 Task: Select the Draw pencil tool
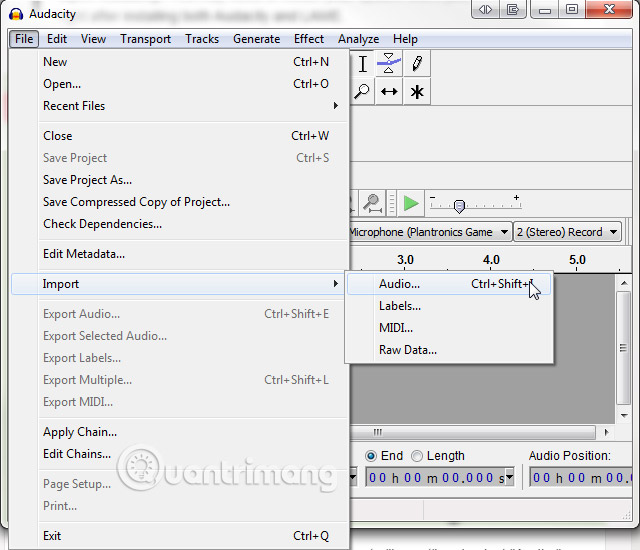(x=417, y=64)
